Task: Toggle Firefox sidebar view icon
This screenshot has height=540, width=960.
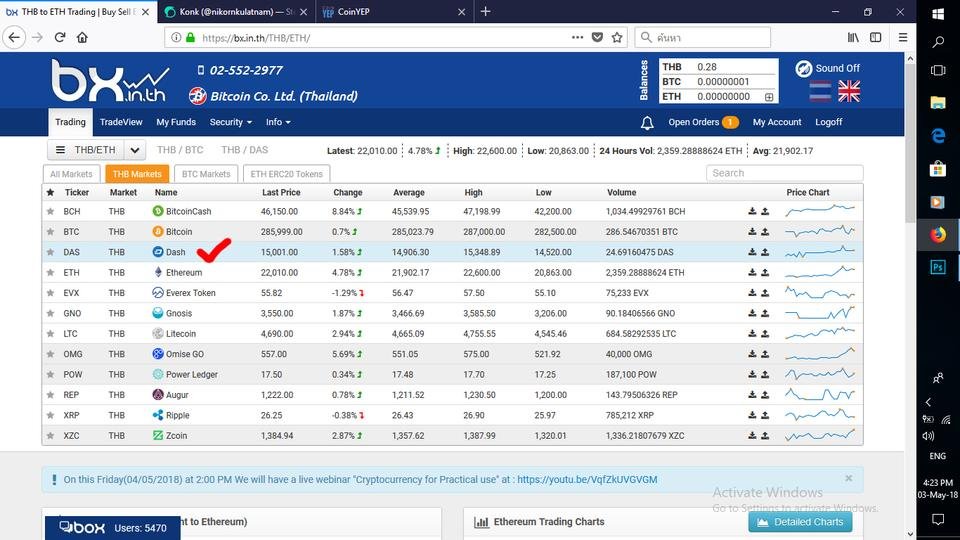Action: point(876,37)
